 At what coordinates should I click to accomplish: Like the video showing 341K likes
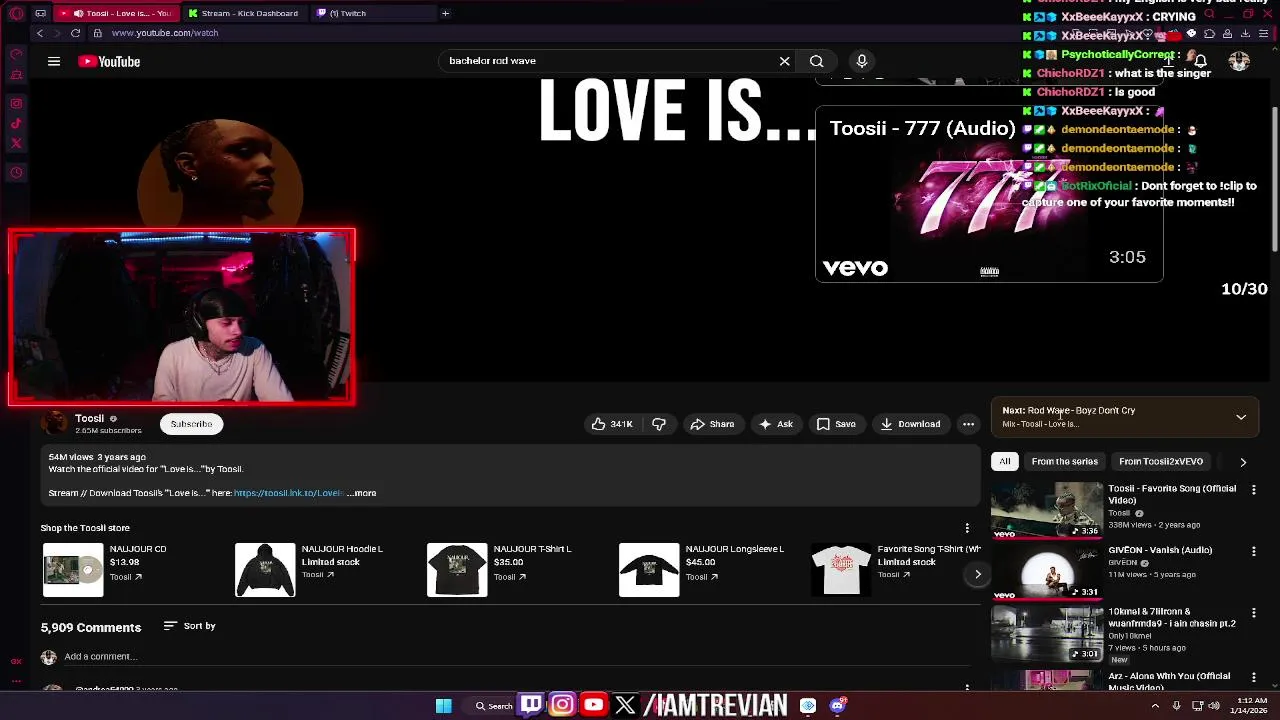[611, 424]
